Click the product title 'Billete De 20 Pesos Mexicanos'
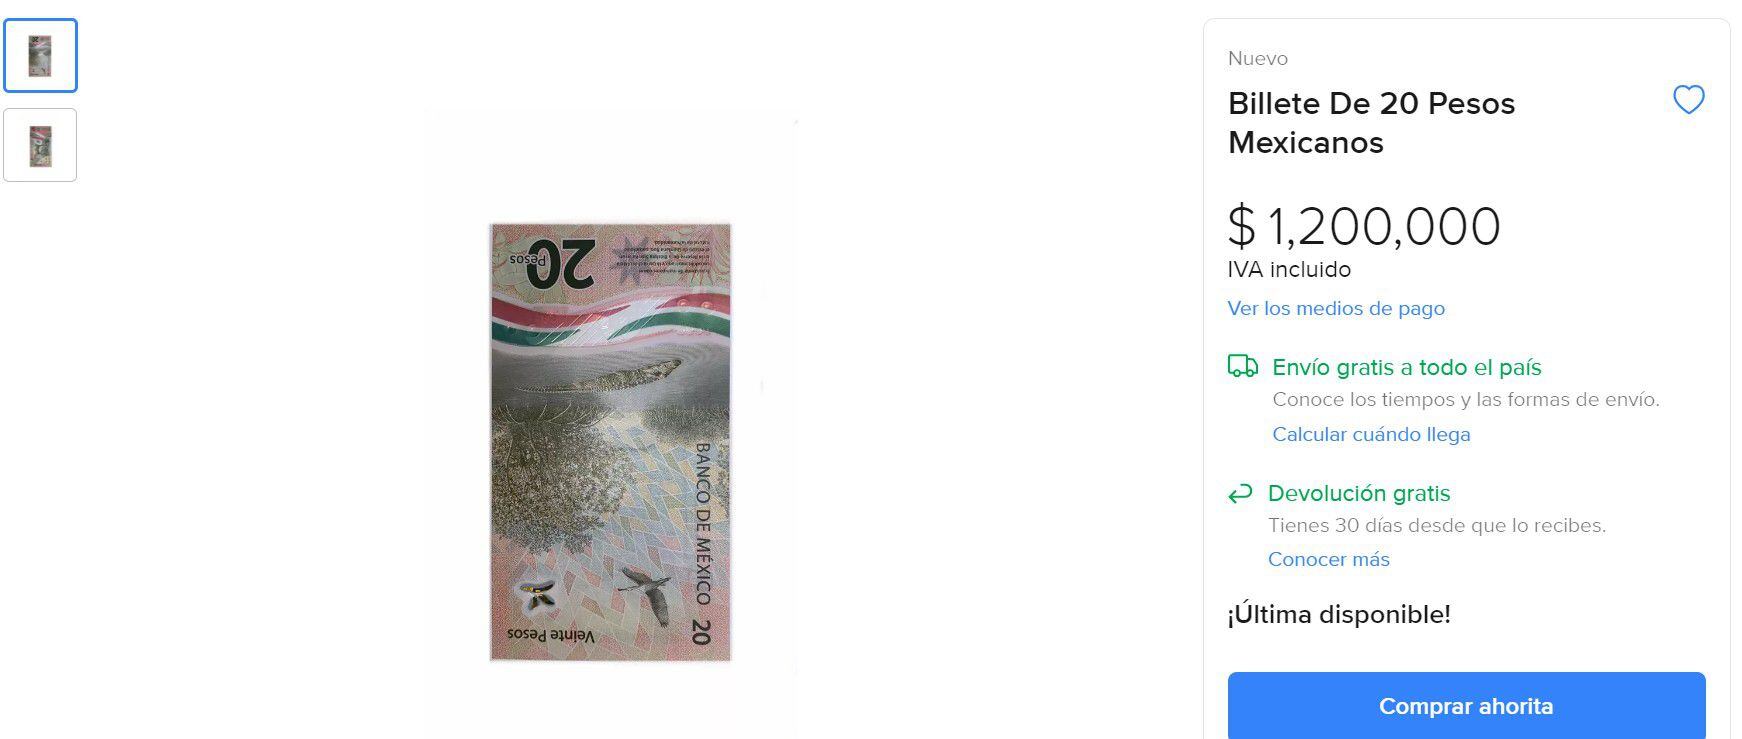 (x=1371, y=123)
